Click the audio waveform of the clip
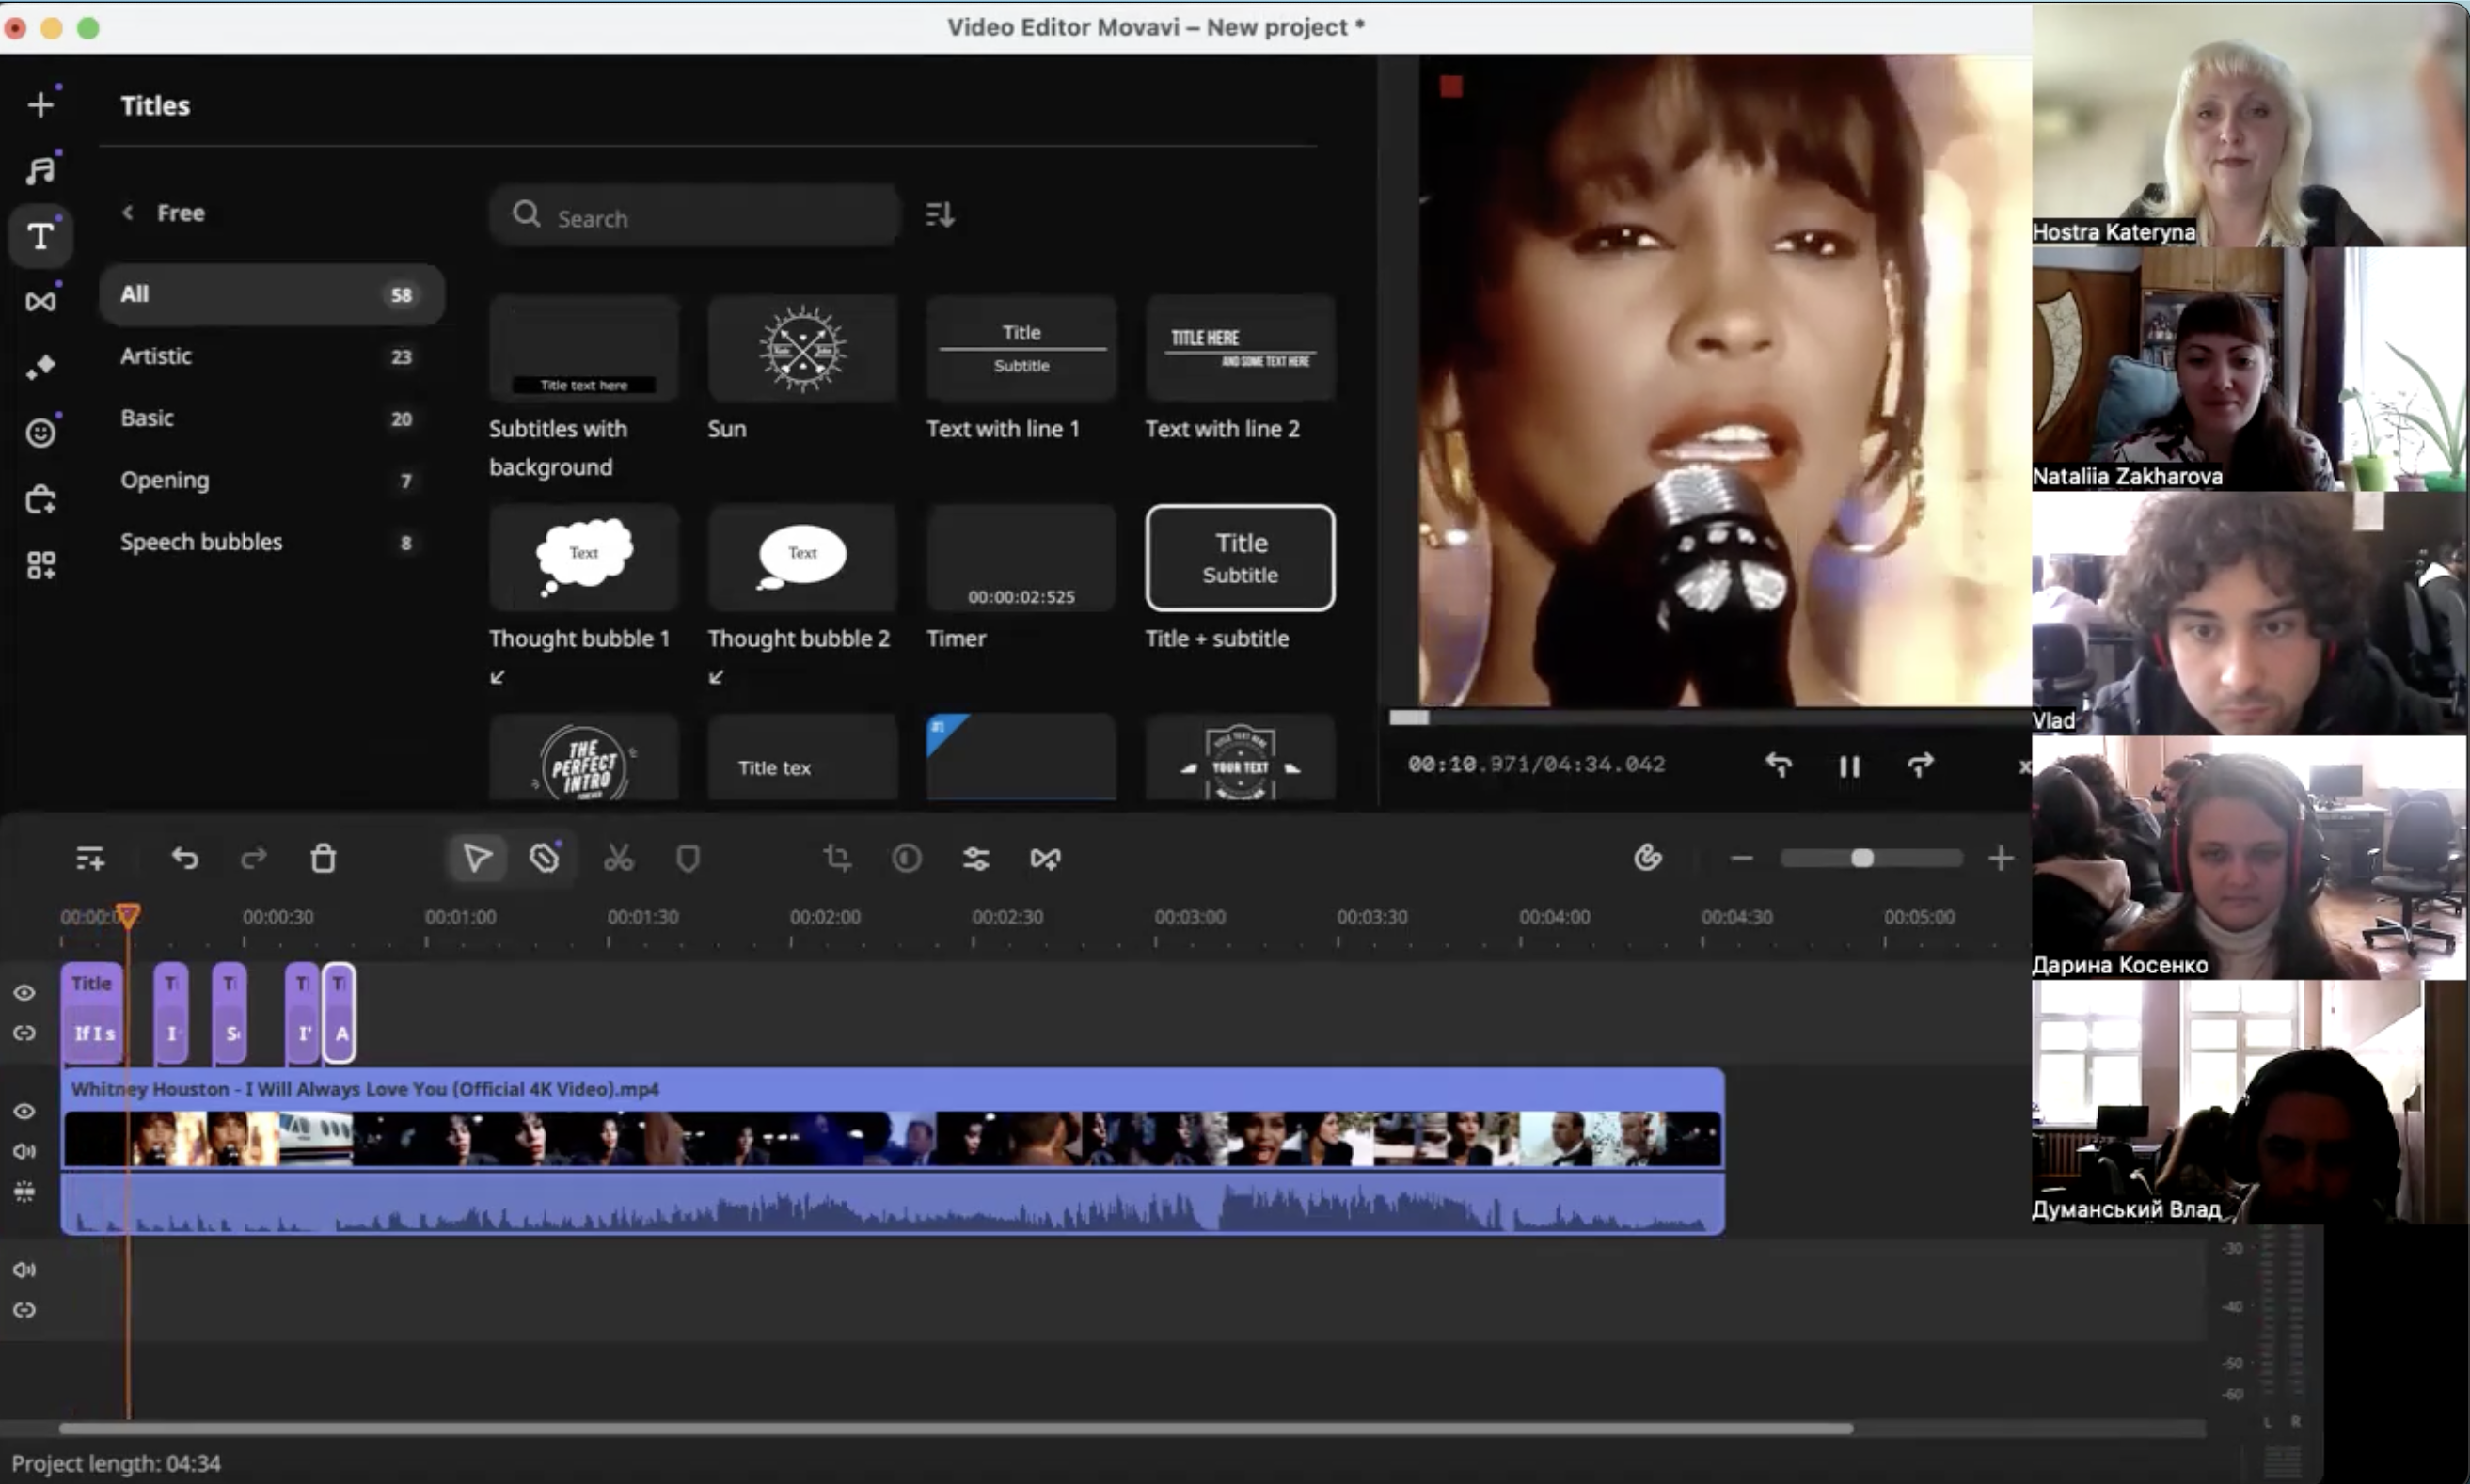 tap(892, 1204)
